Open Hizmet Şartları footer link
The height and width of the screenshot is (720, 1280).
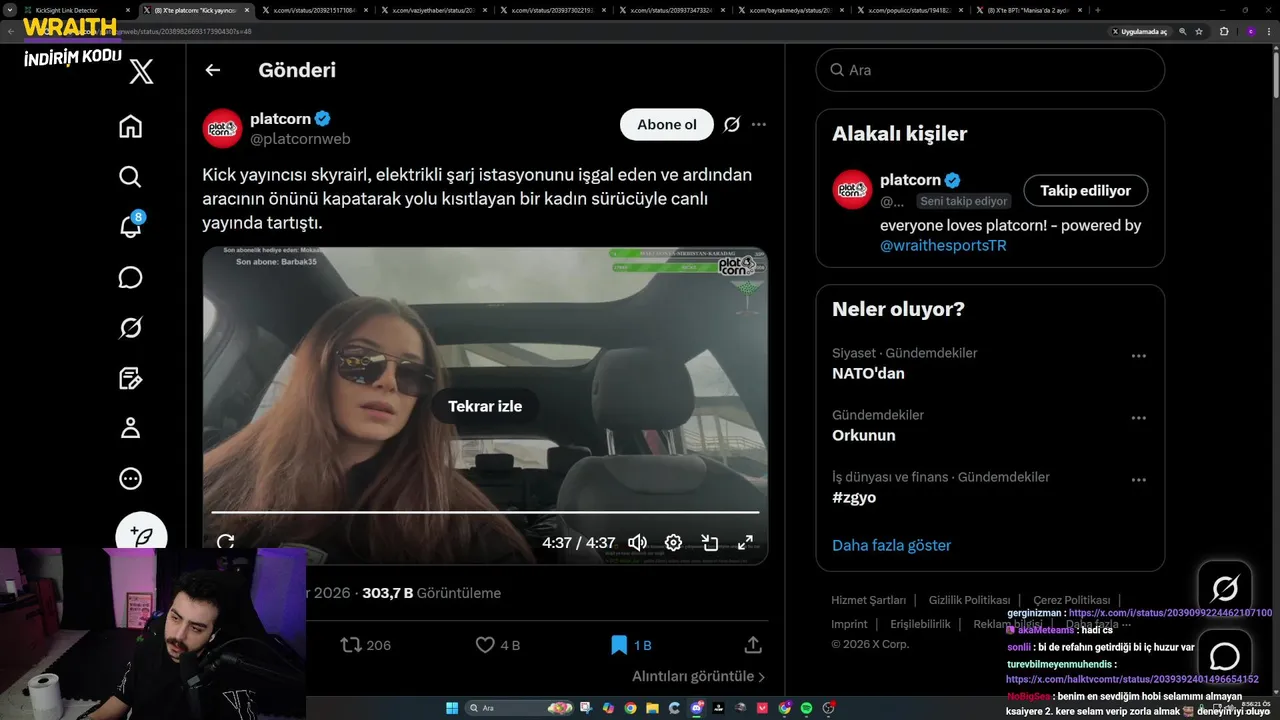868,600
